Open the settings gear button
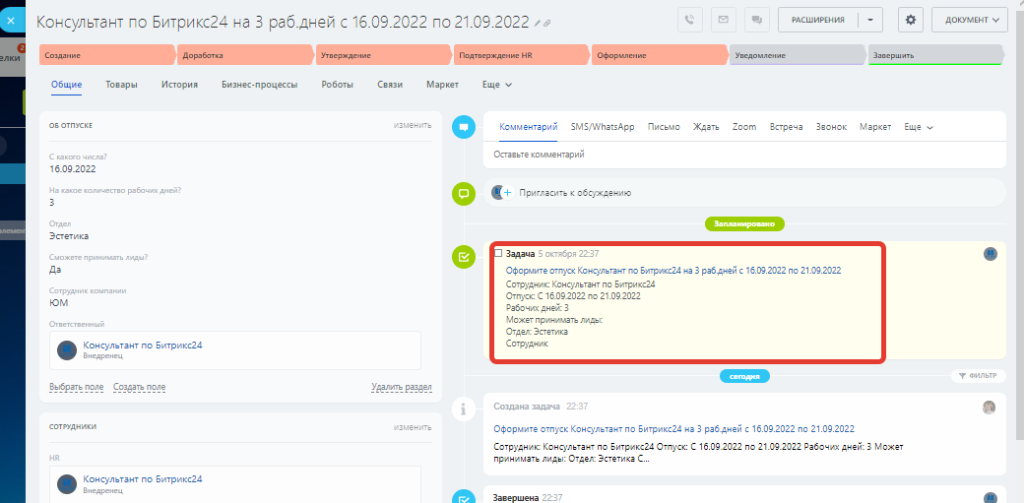 pos(910,20)
